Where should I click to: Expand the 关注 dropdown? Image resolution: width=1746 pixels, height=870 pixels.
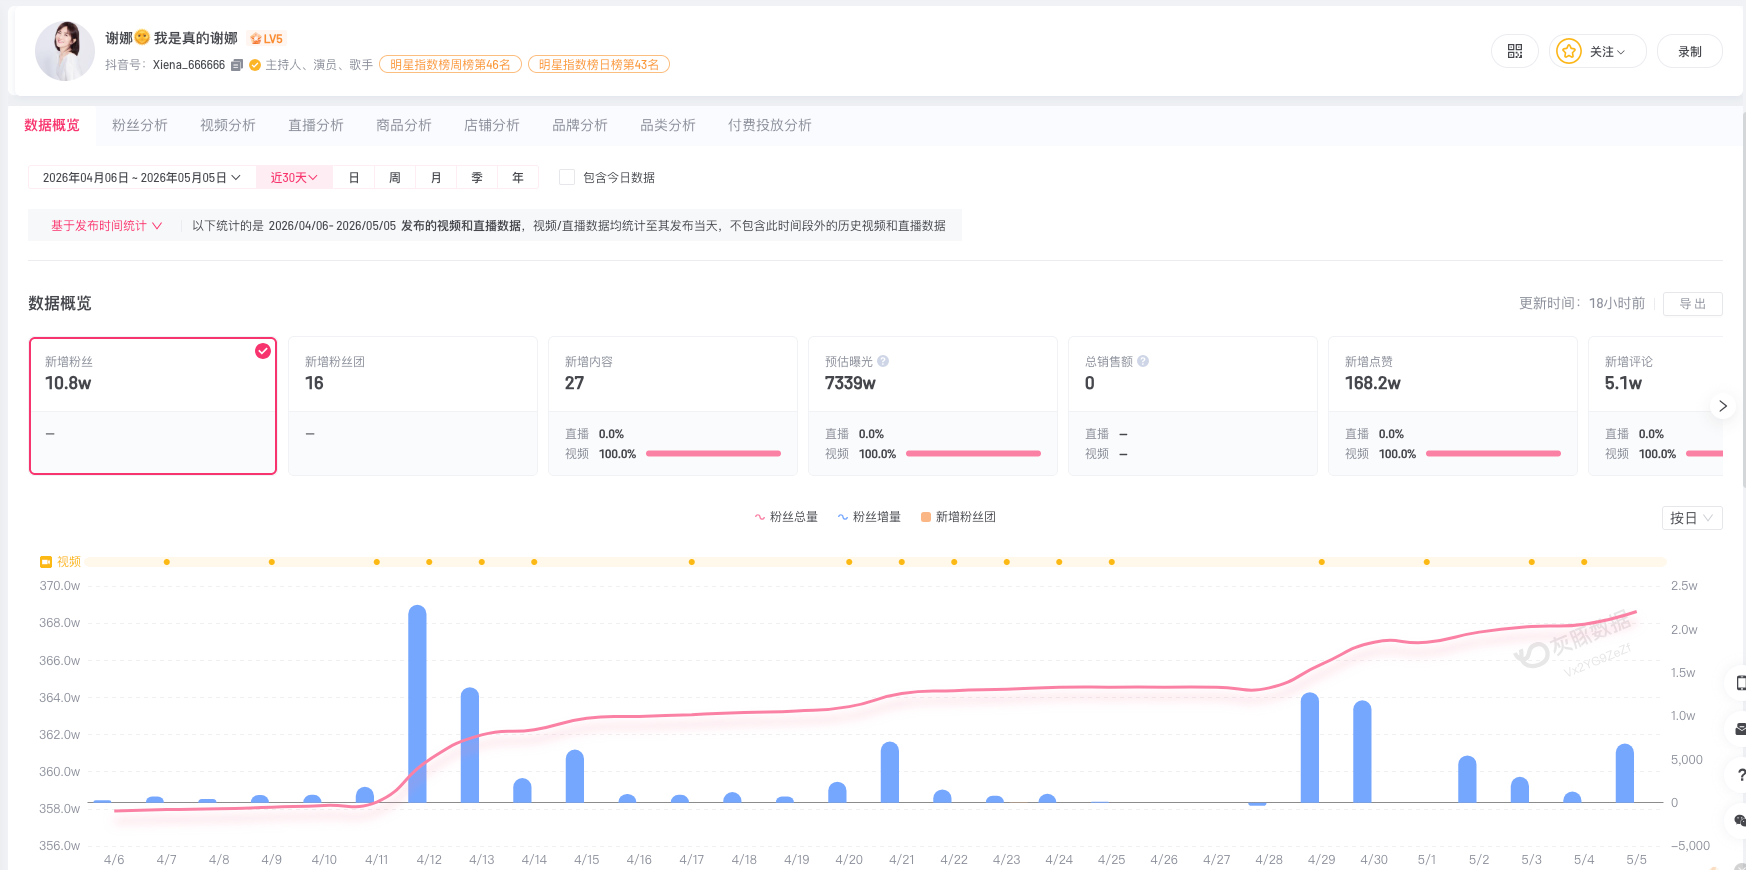click(1598, 51)
